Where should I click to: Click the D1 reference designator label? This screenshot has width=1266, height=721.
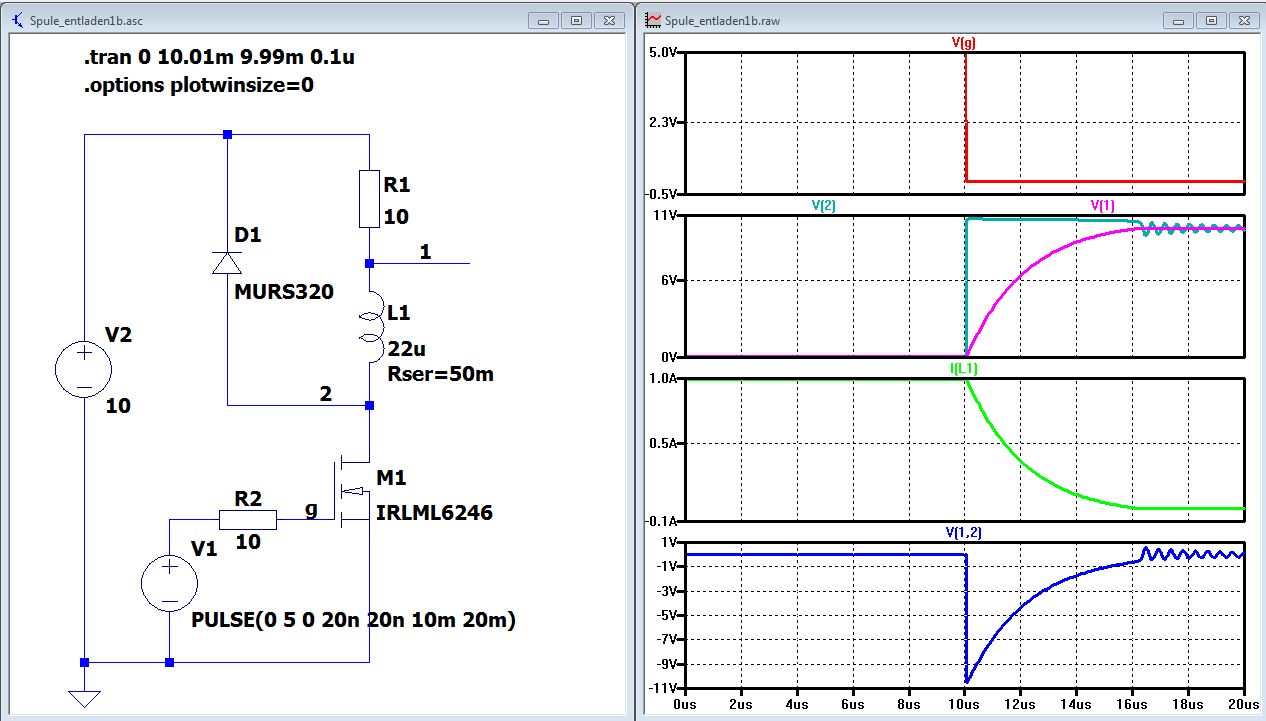(x=247, y=235)
